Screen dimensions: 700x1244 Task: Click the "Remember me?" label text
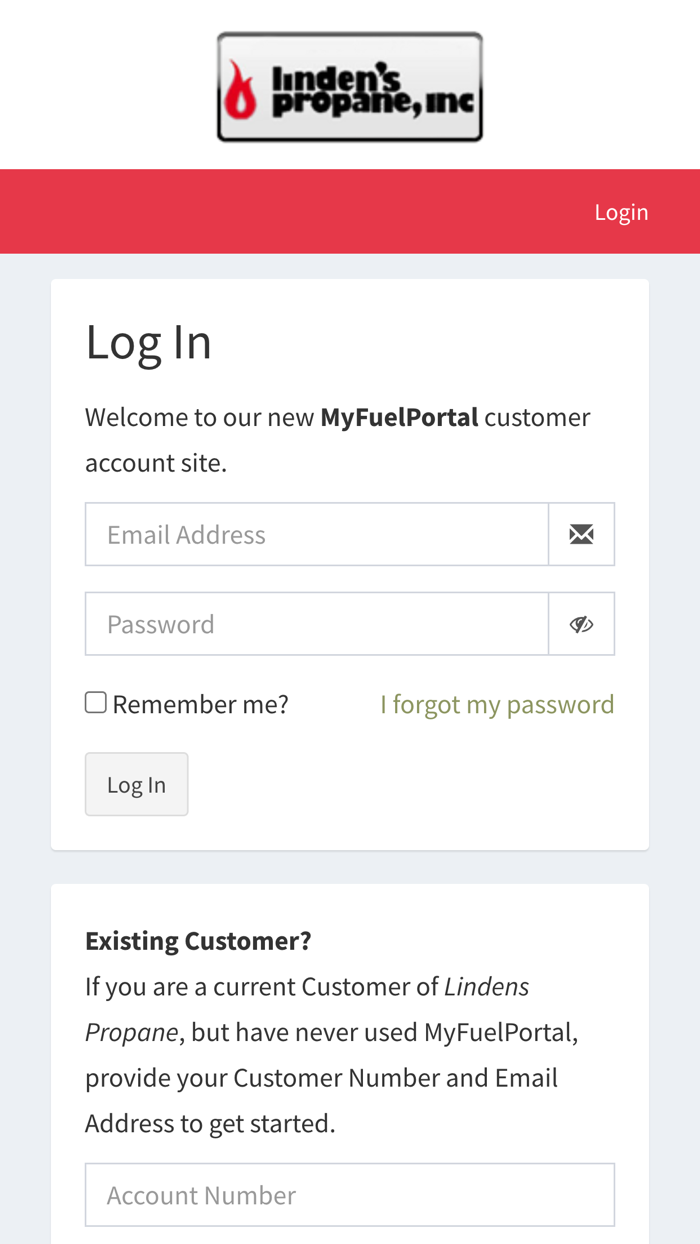click(x=200, y=704)
